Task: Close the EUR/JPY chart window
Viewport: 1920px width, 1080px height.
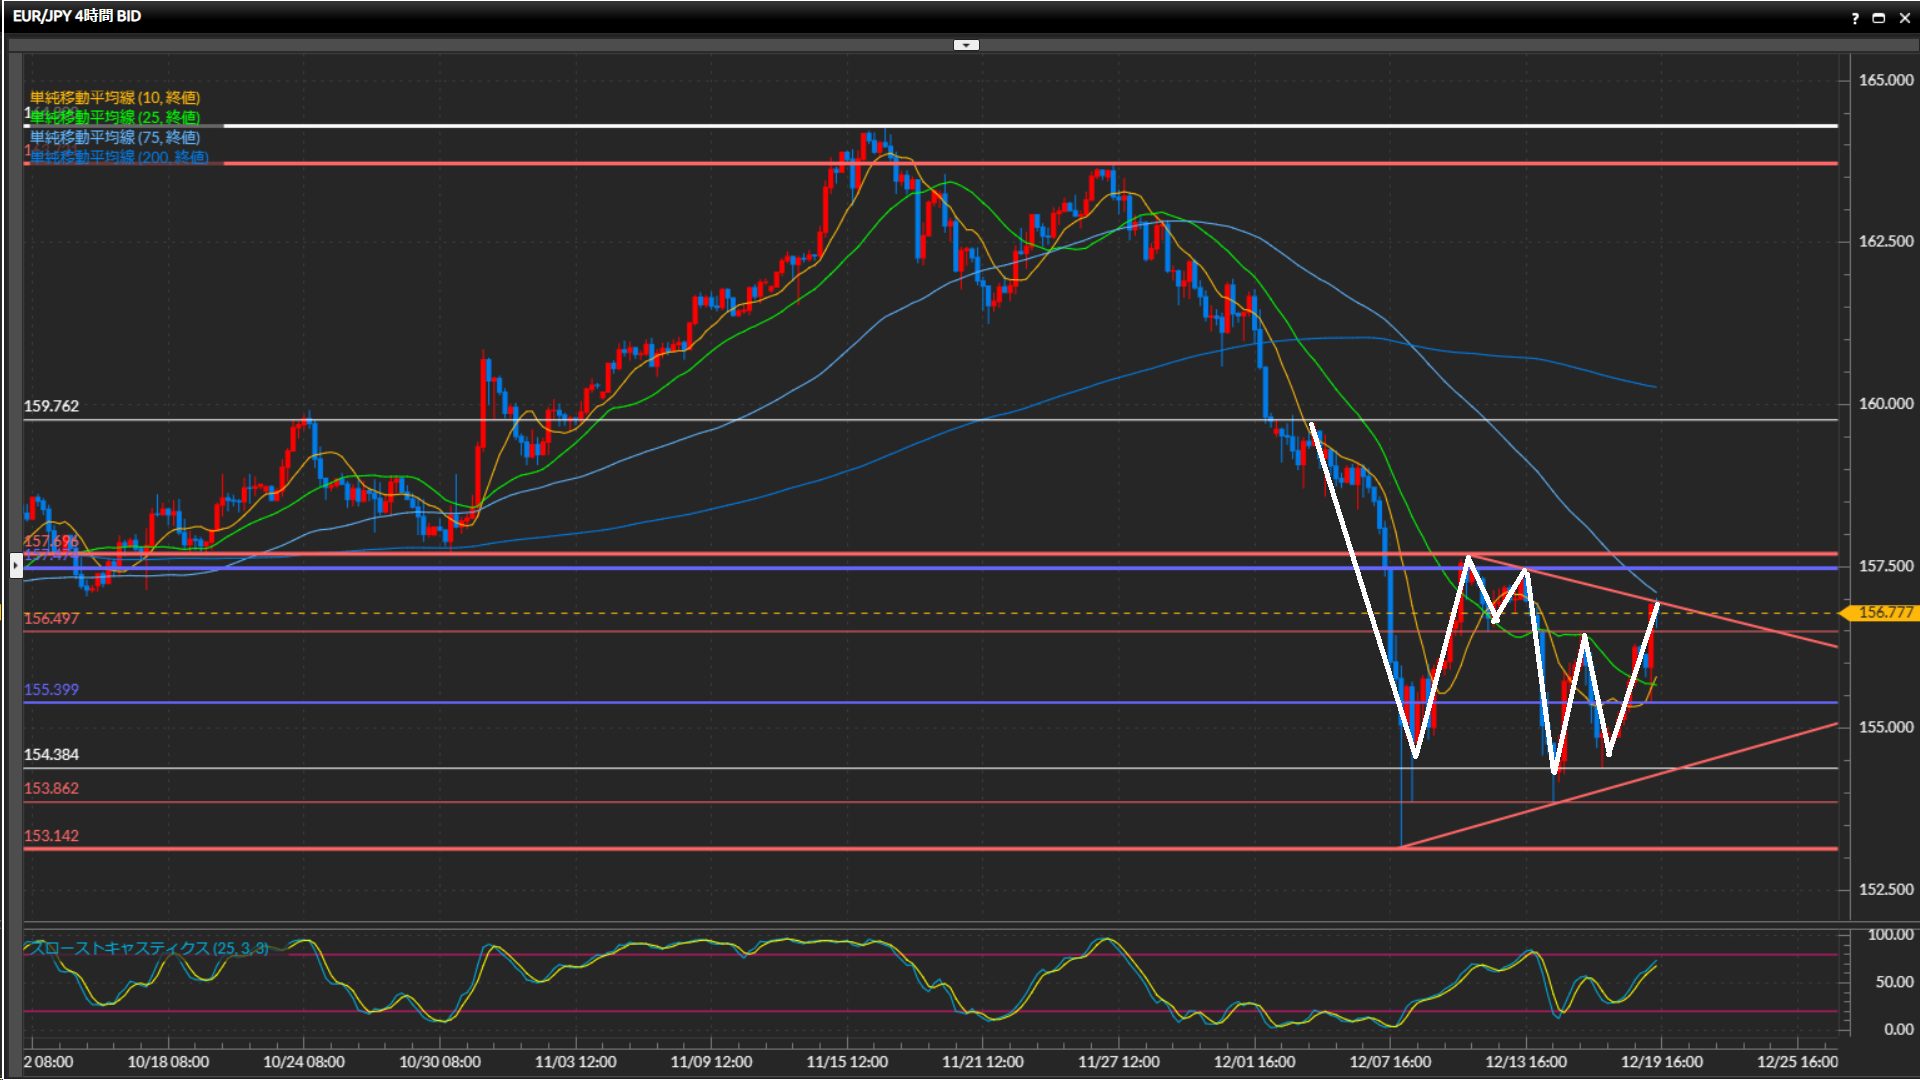Action: (1904, 18)
